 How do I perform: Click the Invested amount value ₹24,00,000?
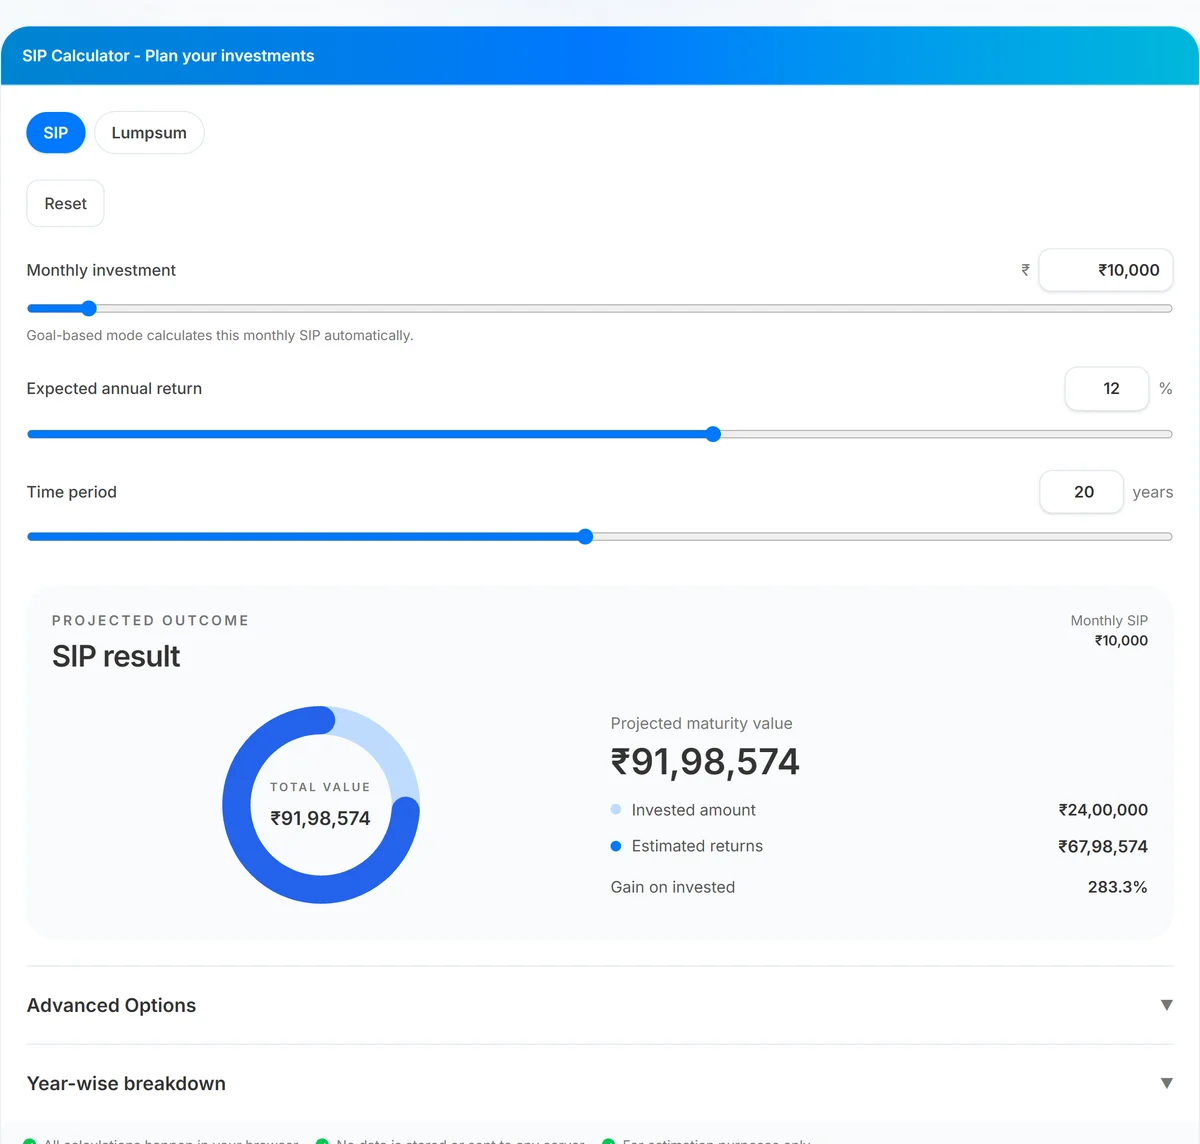coord(1103,810)
